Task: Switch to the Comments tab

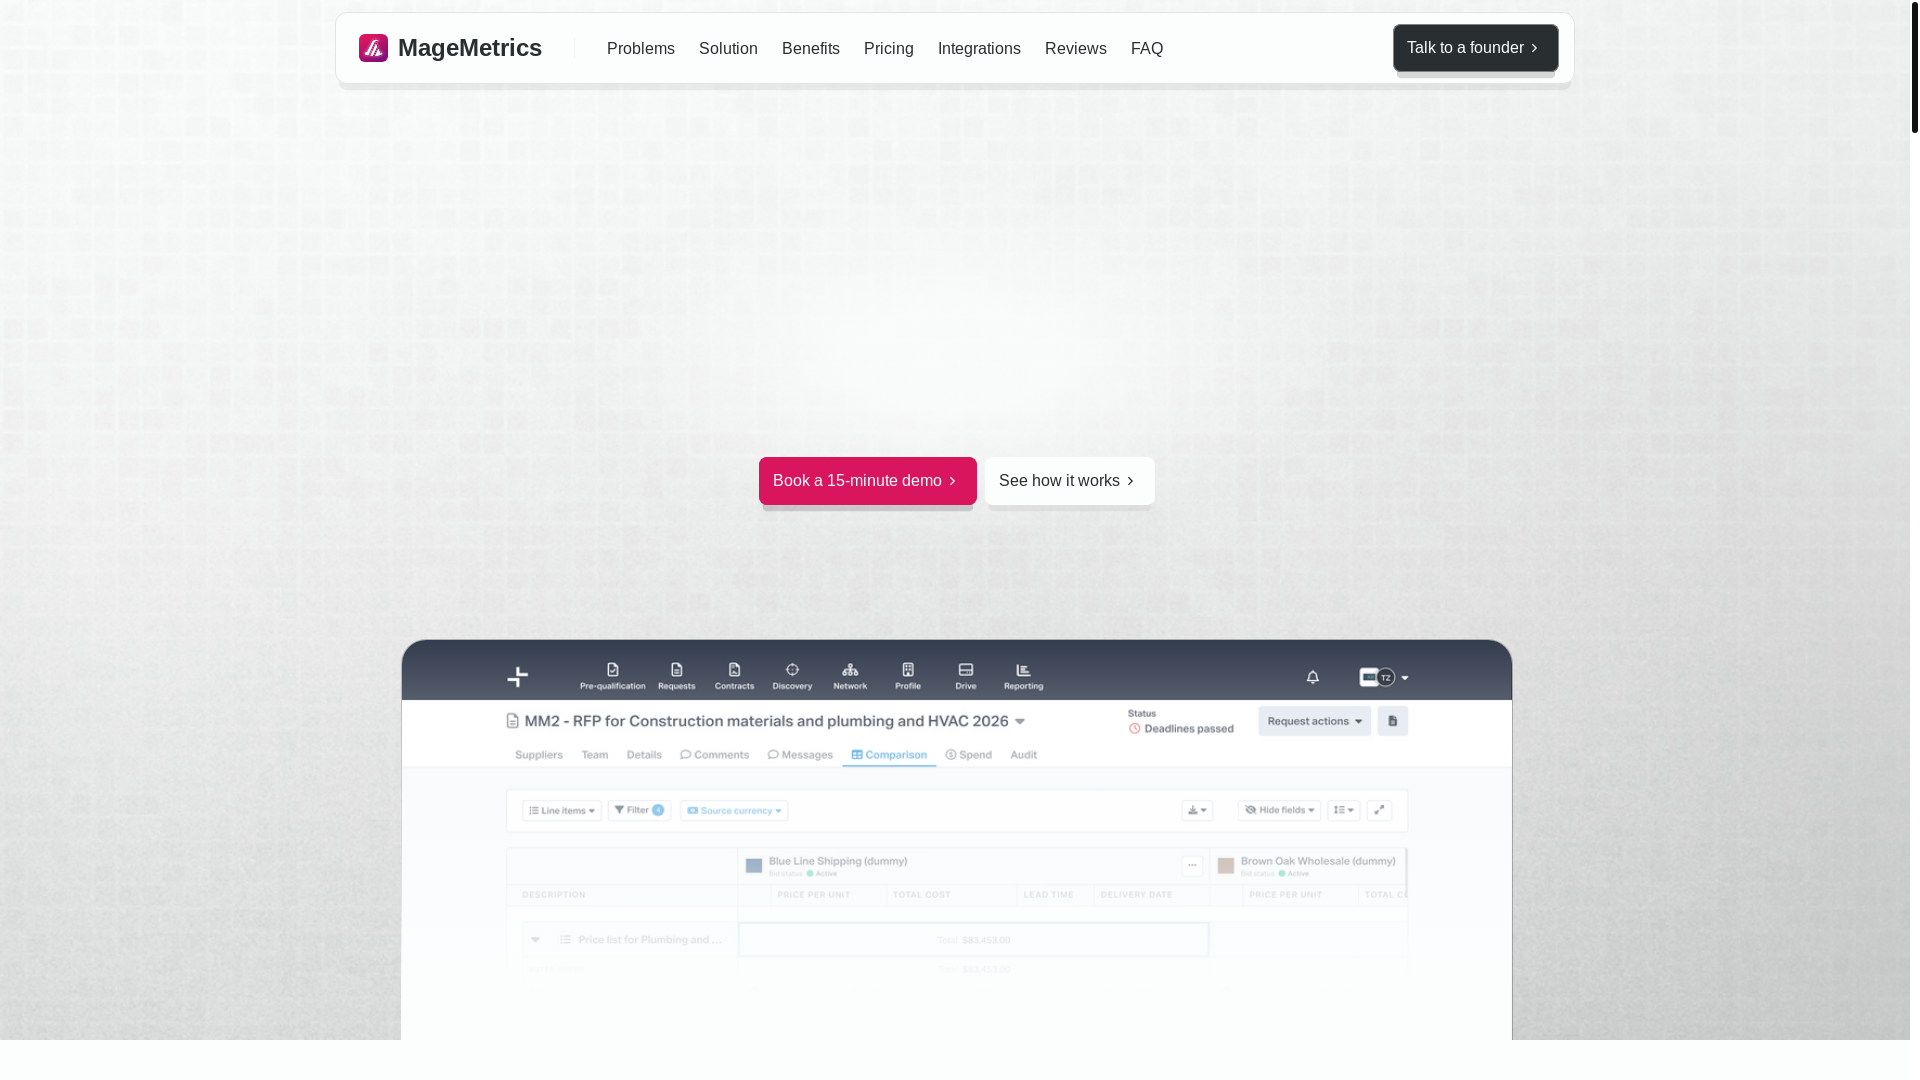Action: (x=714, y=755)
